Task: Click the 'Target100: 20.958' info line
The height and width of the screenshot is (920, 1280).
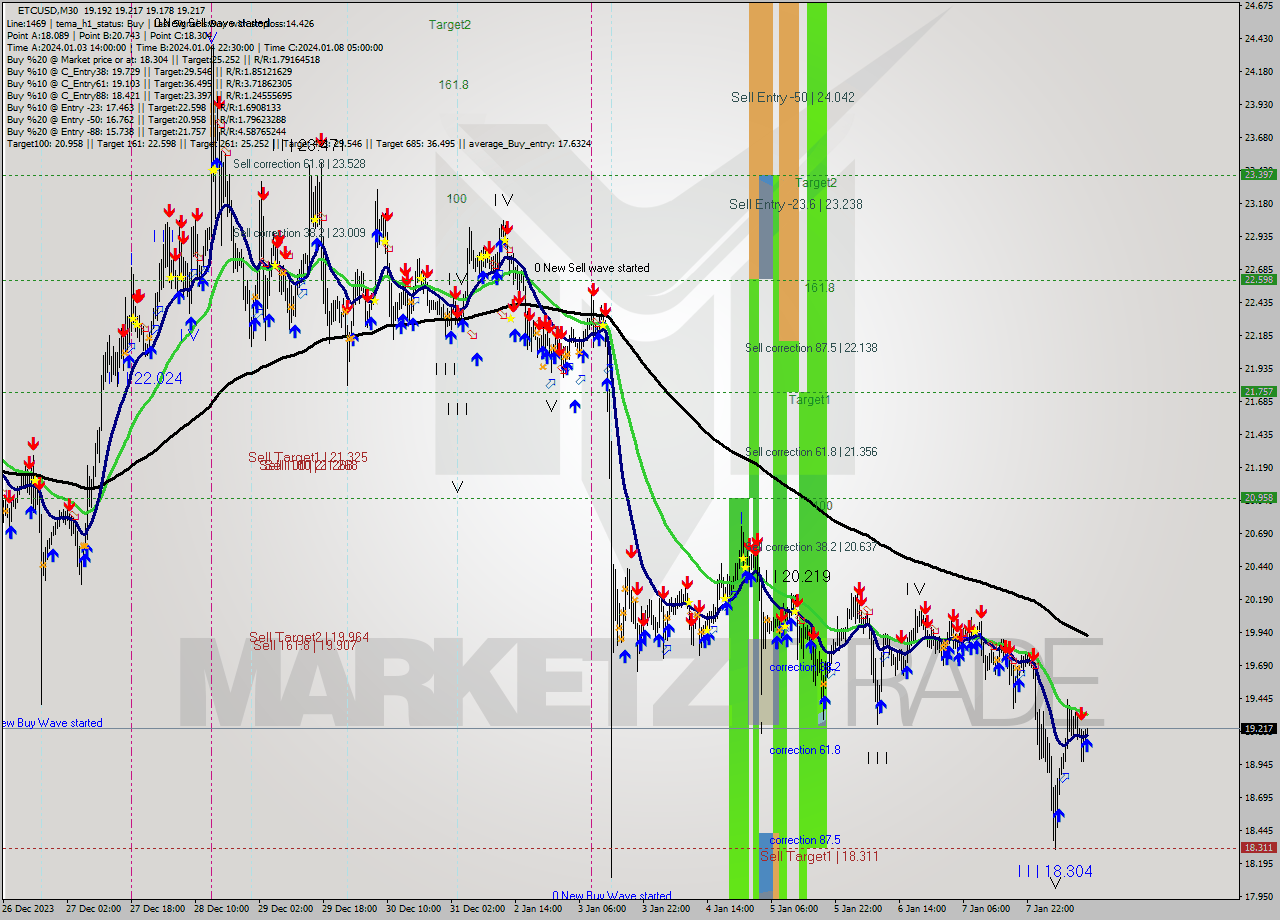Action: pyautogui.click(x=299, y=144)
